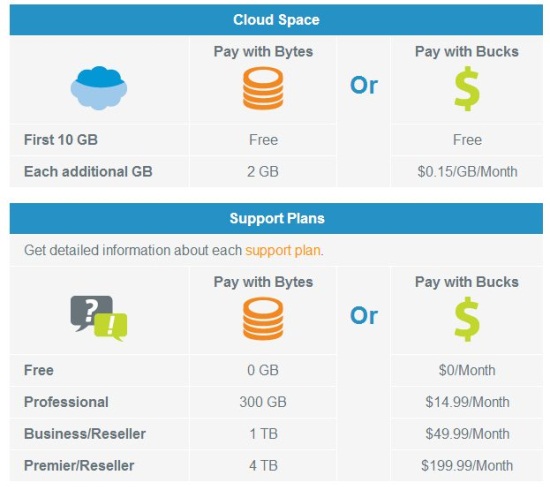Select the Cloud Space header bar
The width and height of the screenshot is (550, 490).
coord(276,20)
